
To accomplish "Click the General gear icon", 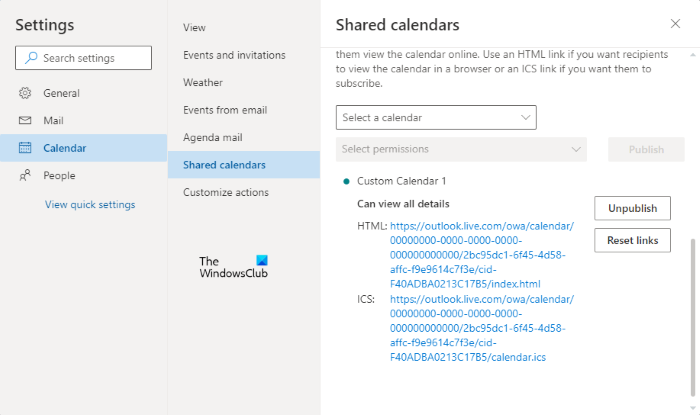I will tap(25, 93).
